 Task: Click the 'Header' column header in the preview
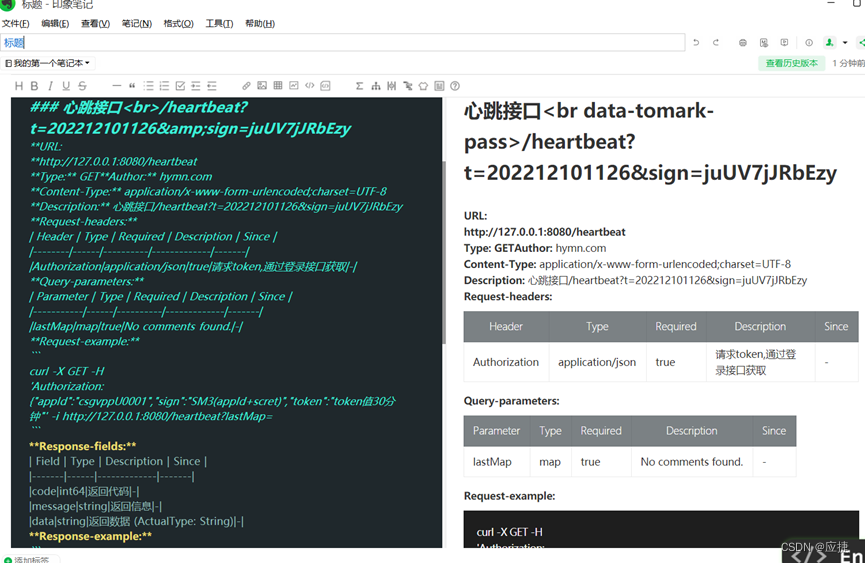click(506, 326)
